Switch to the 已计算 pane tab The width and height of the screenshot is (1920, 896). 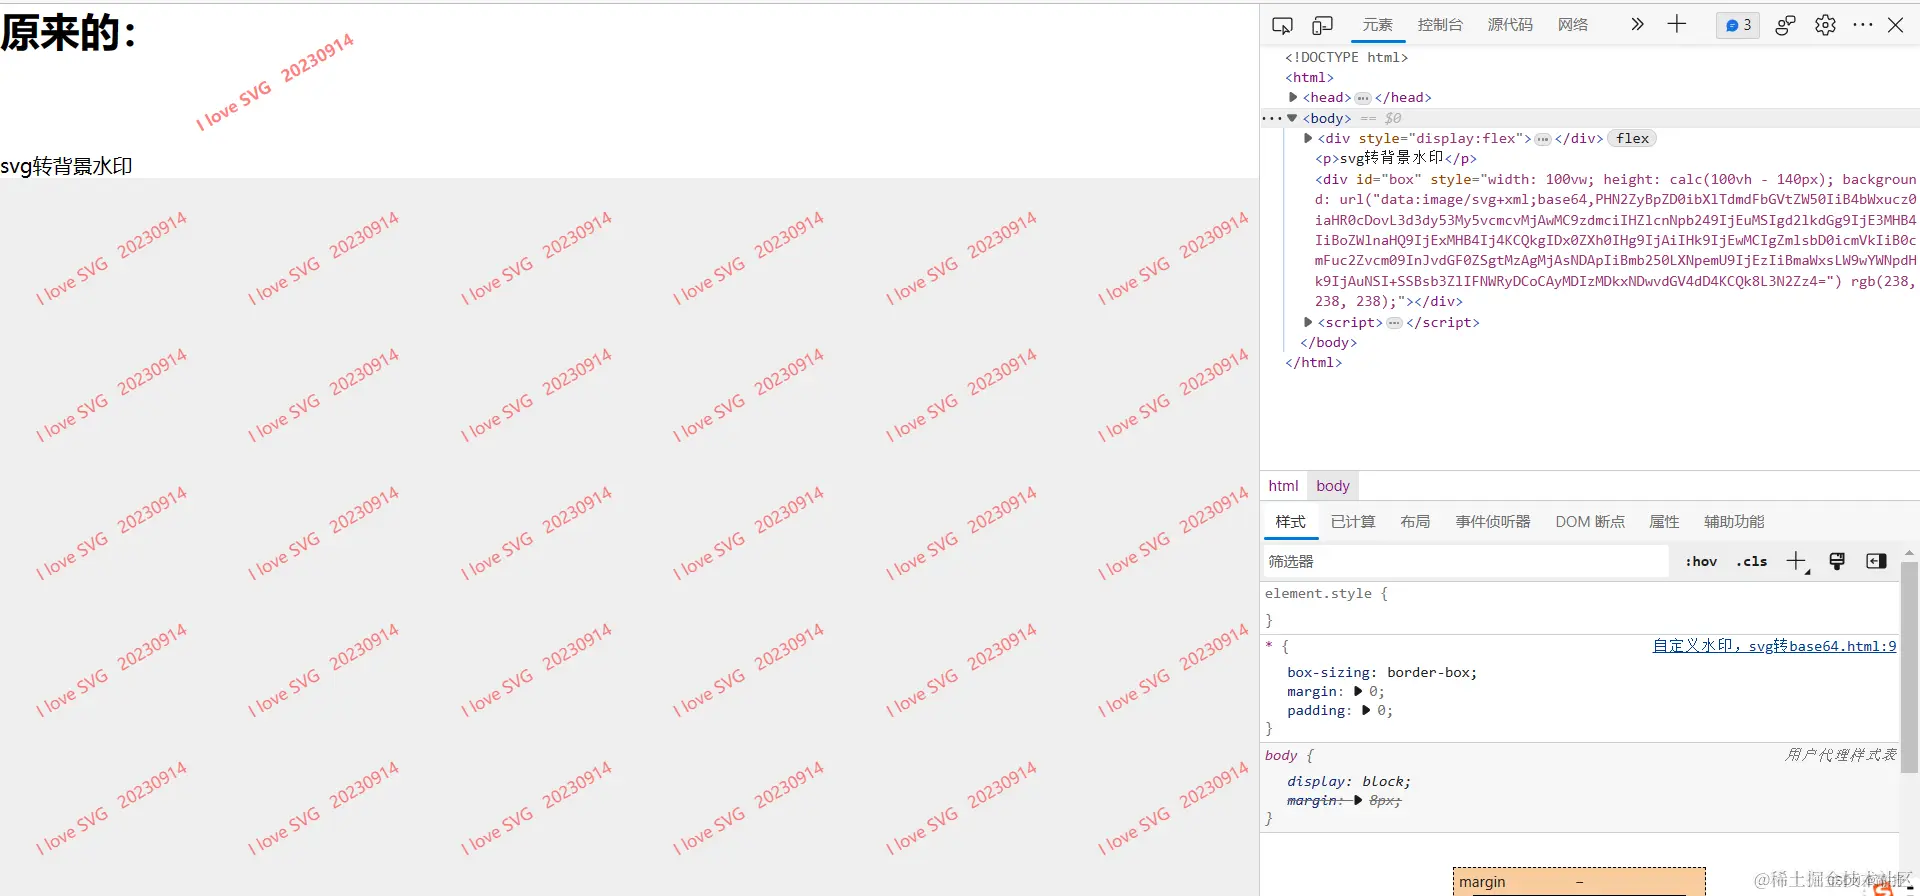1353,522
